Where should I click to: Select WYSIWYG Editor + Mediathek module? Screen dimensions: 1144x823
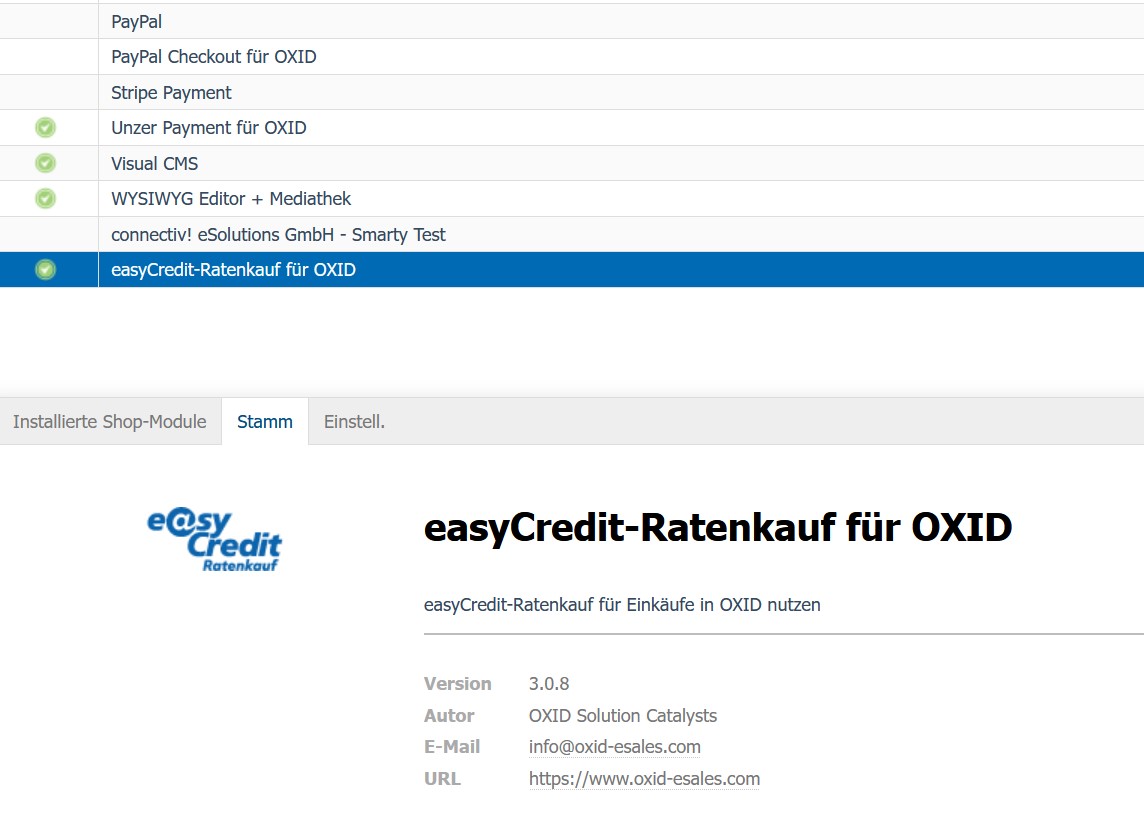[231, 199]
